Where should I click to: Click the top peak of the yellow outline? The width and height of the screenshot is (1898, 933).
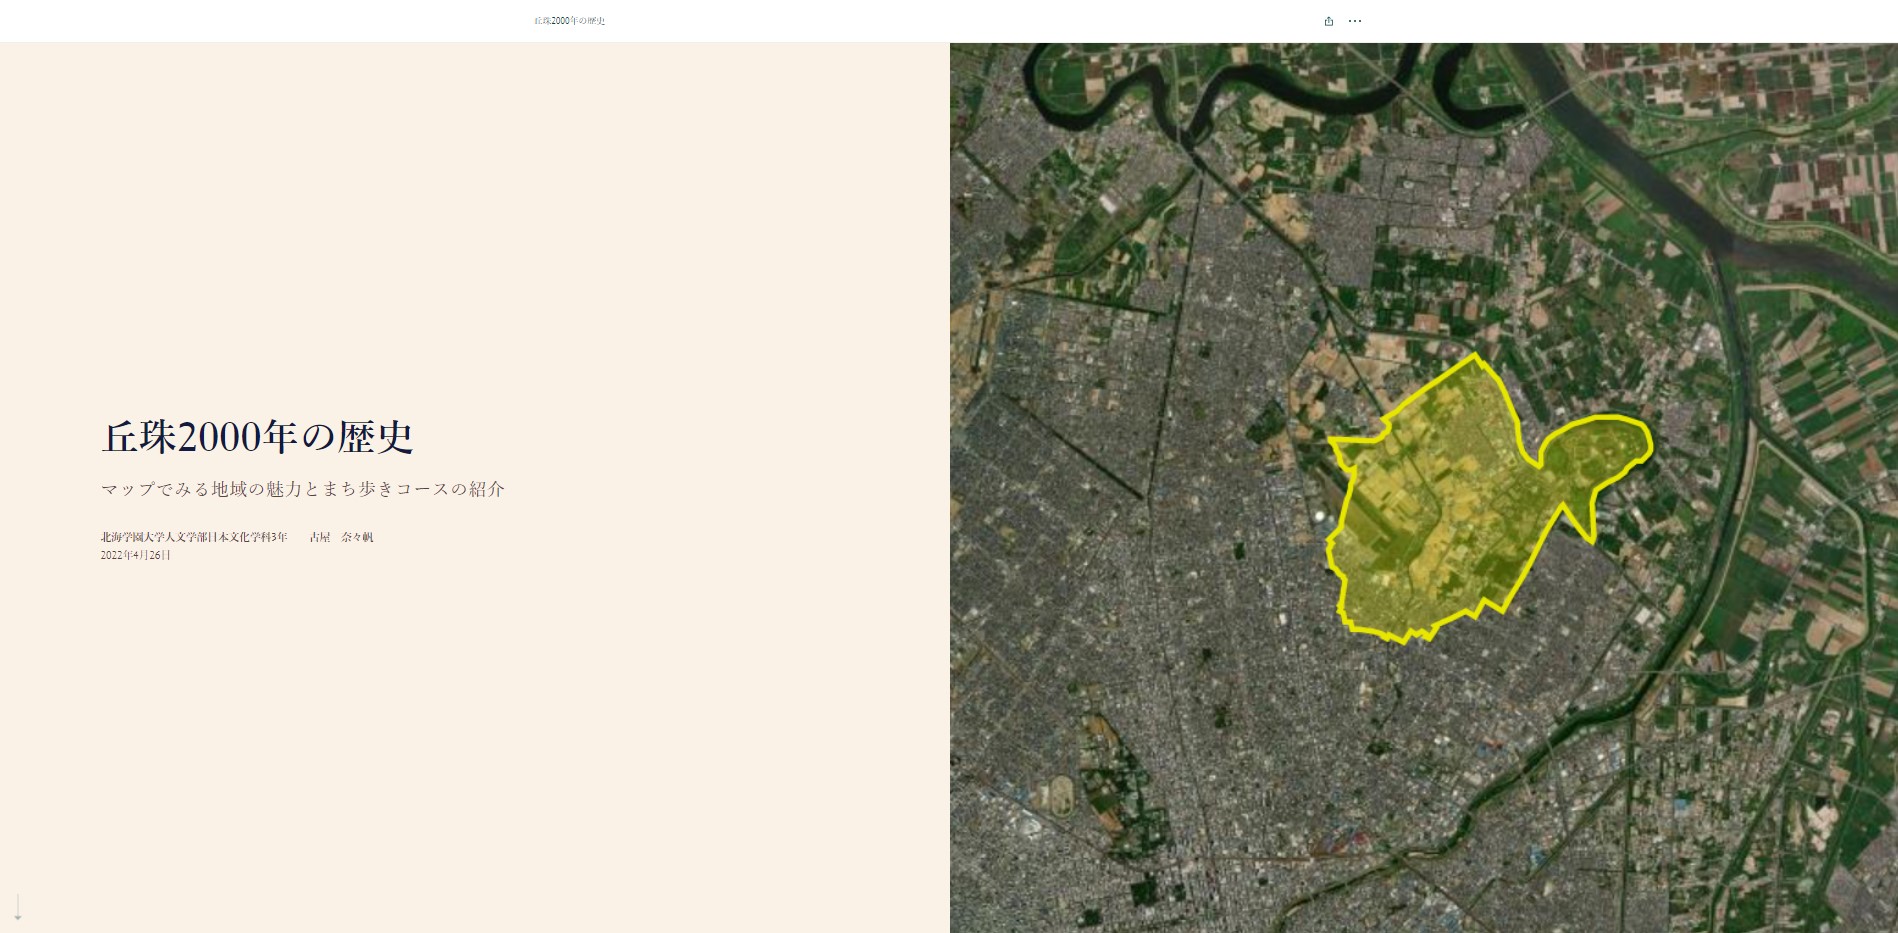[x=1476, y=356]
